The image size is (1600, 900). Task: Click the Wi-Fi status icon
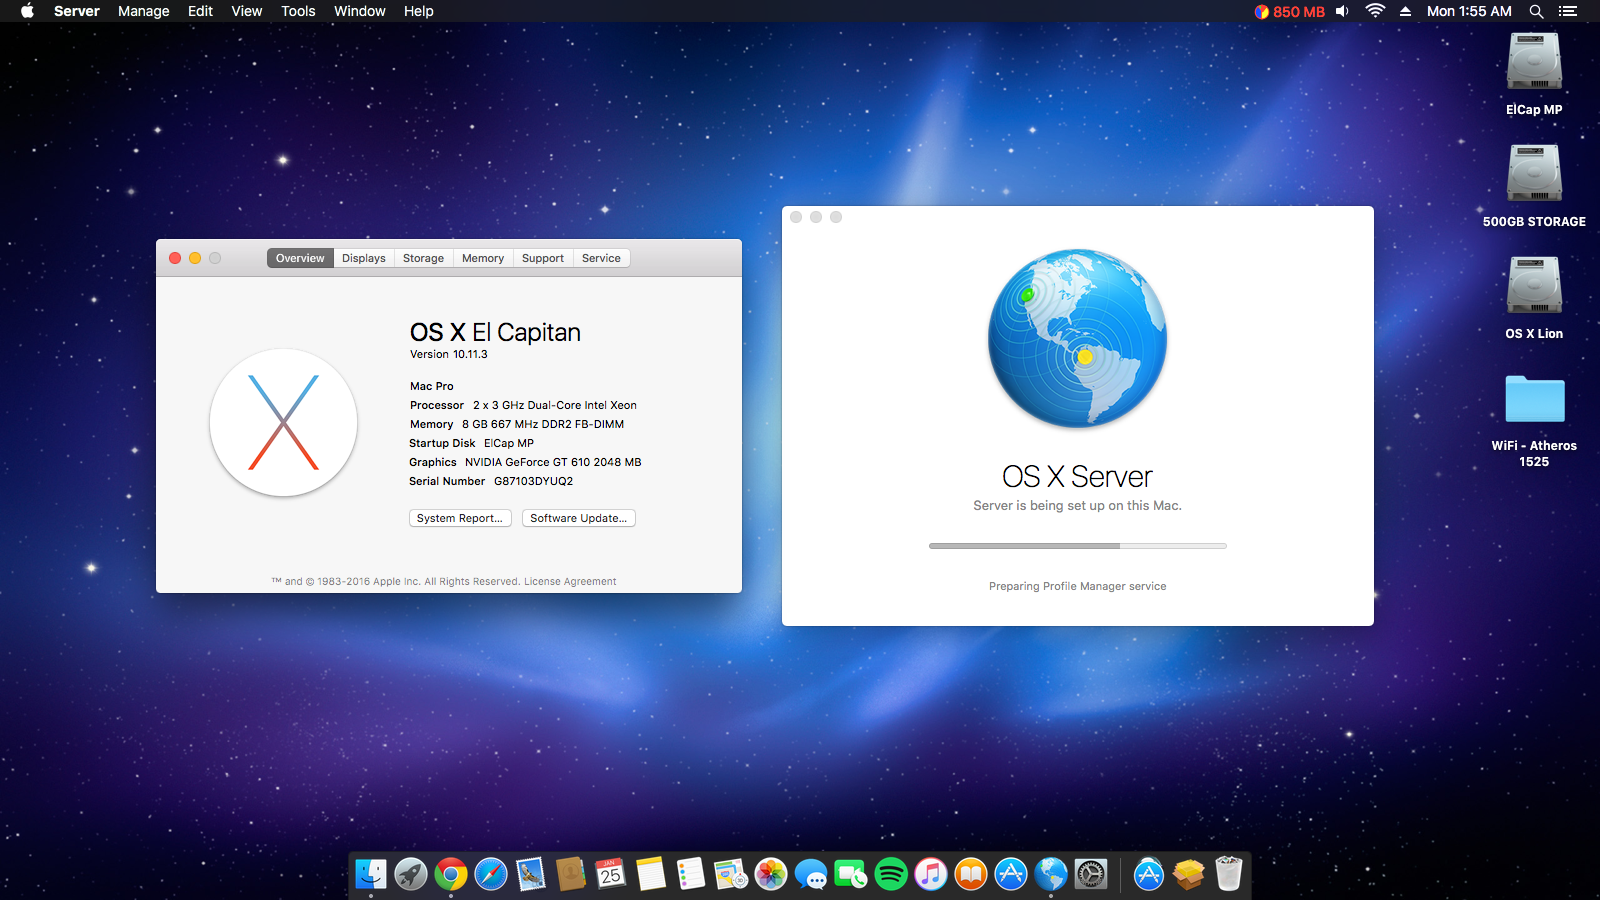coord(1375,11)
